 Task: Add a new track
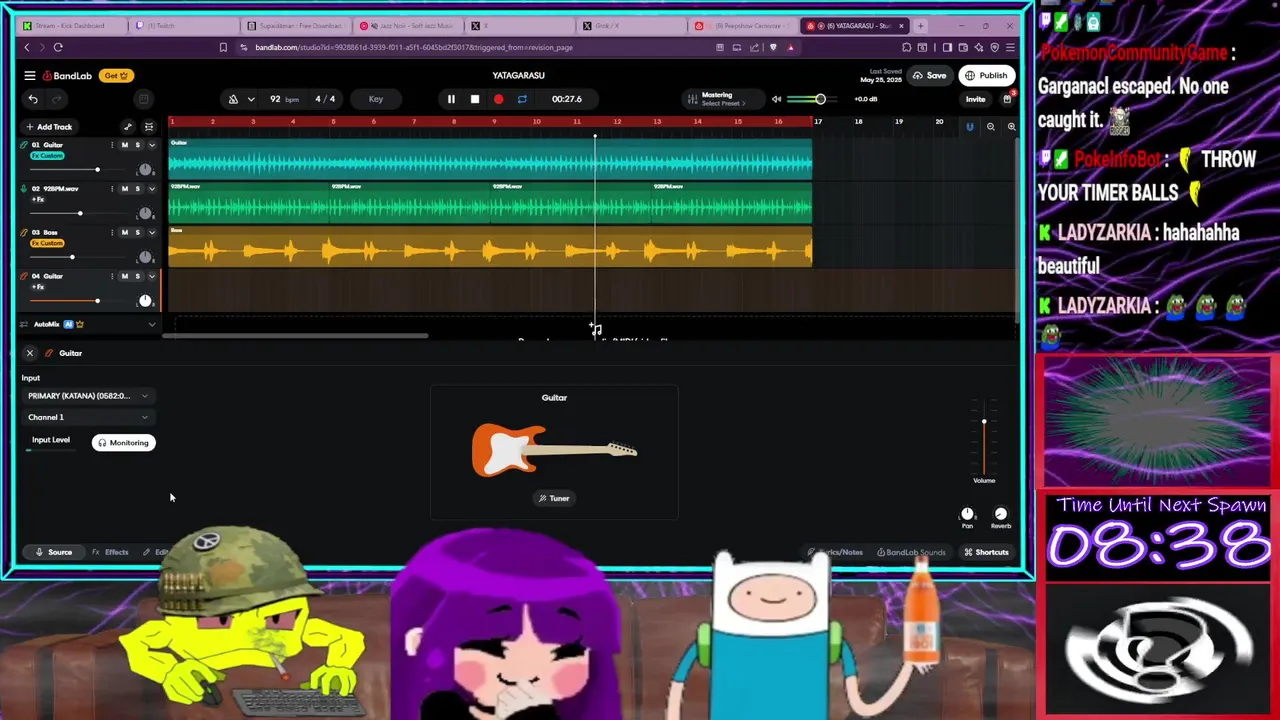50,127
